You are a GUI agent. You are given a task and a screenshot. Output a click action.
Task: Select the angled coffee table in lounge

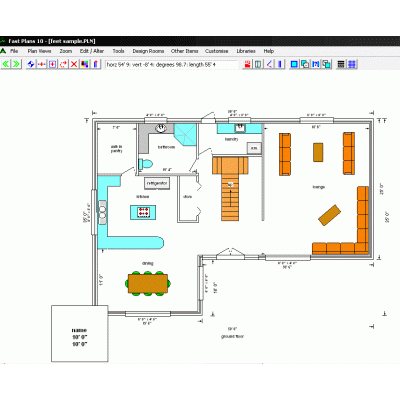point(330,215)
